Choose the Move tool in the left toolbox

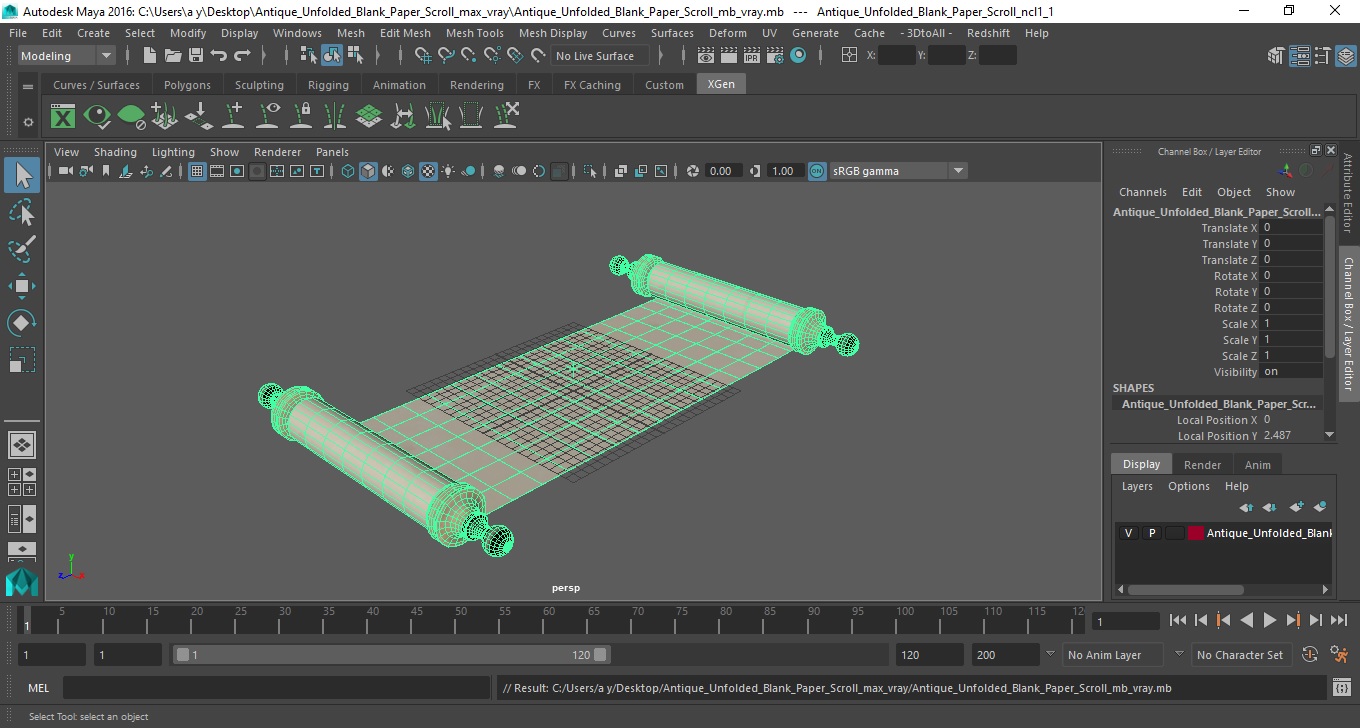point(22,286)
